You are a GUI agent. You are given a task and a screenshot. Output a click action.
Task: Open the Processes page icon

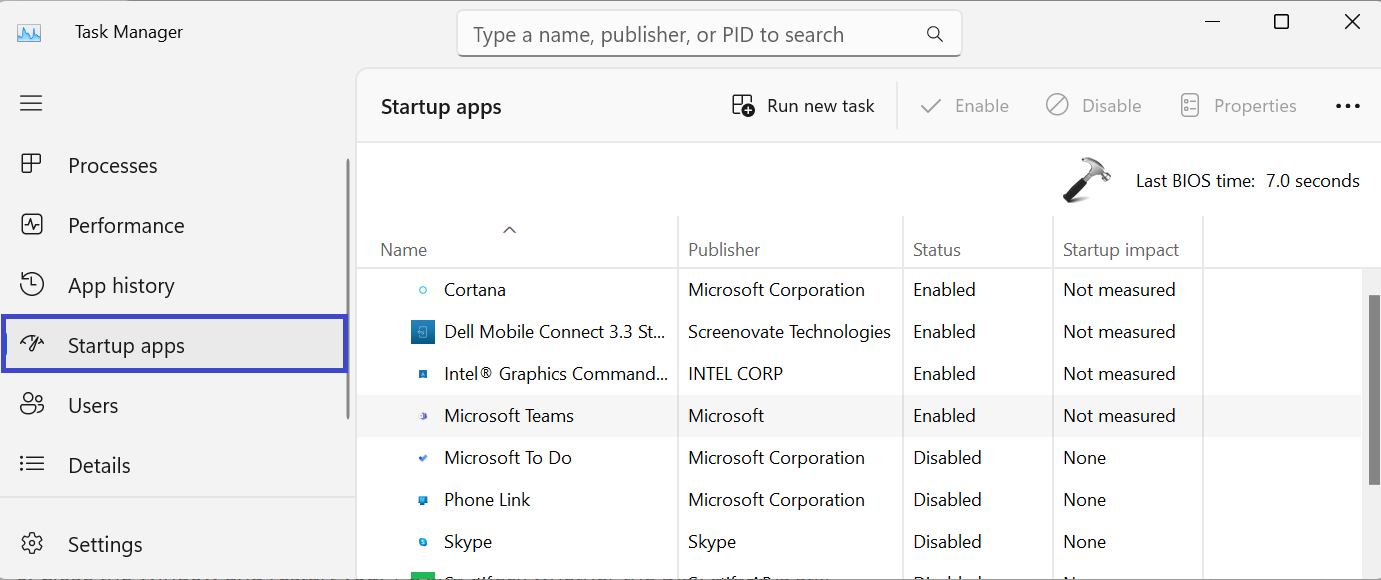click(31, 165)
